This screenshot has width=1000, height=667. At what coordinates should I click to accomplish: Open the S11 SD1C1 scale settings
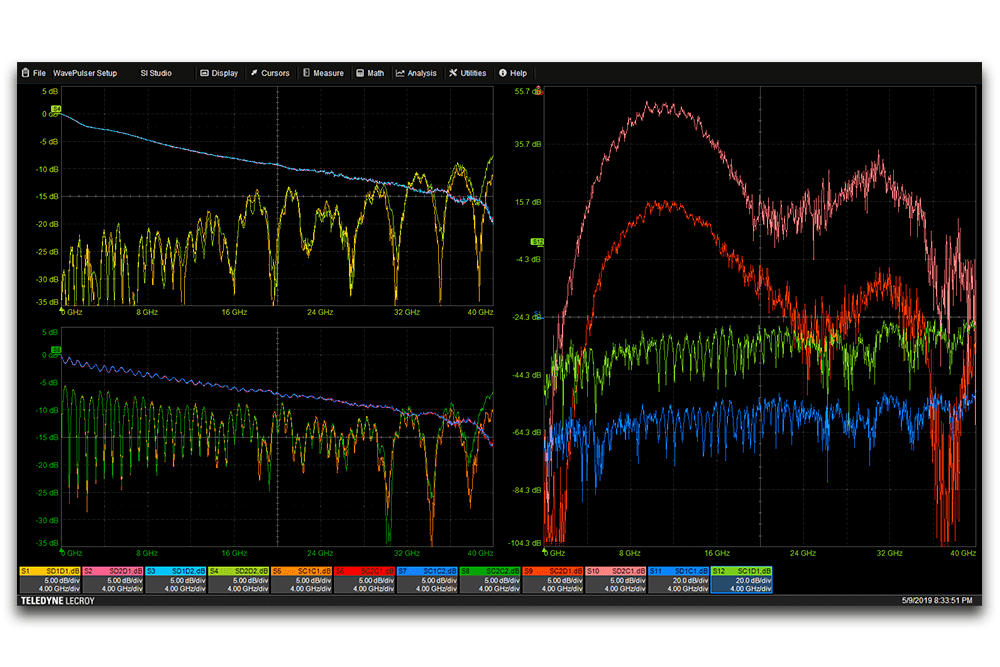tap(678, 584)
